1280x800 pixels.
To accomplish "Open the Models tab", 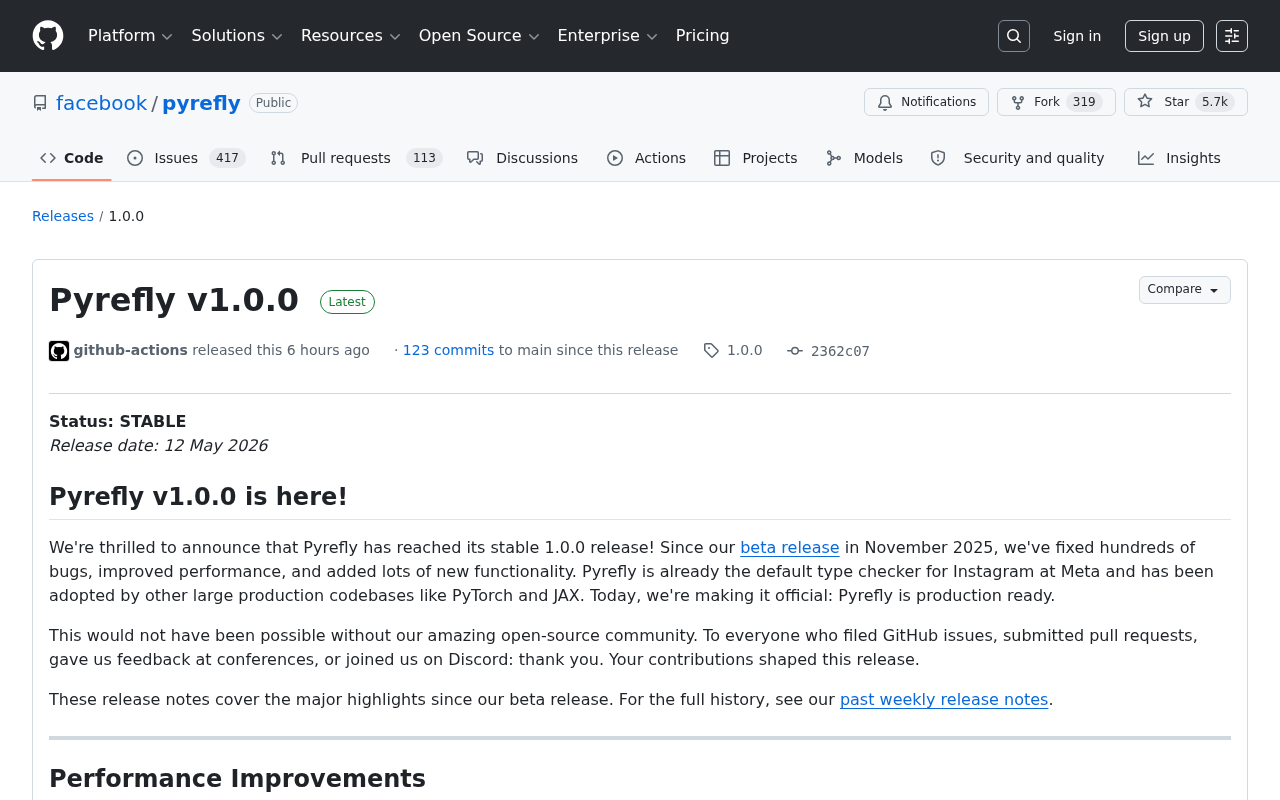I will pos(865,158).
